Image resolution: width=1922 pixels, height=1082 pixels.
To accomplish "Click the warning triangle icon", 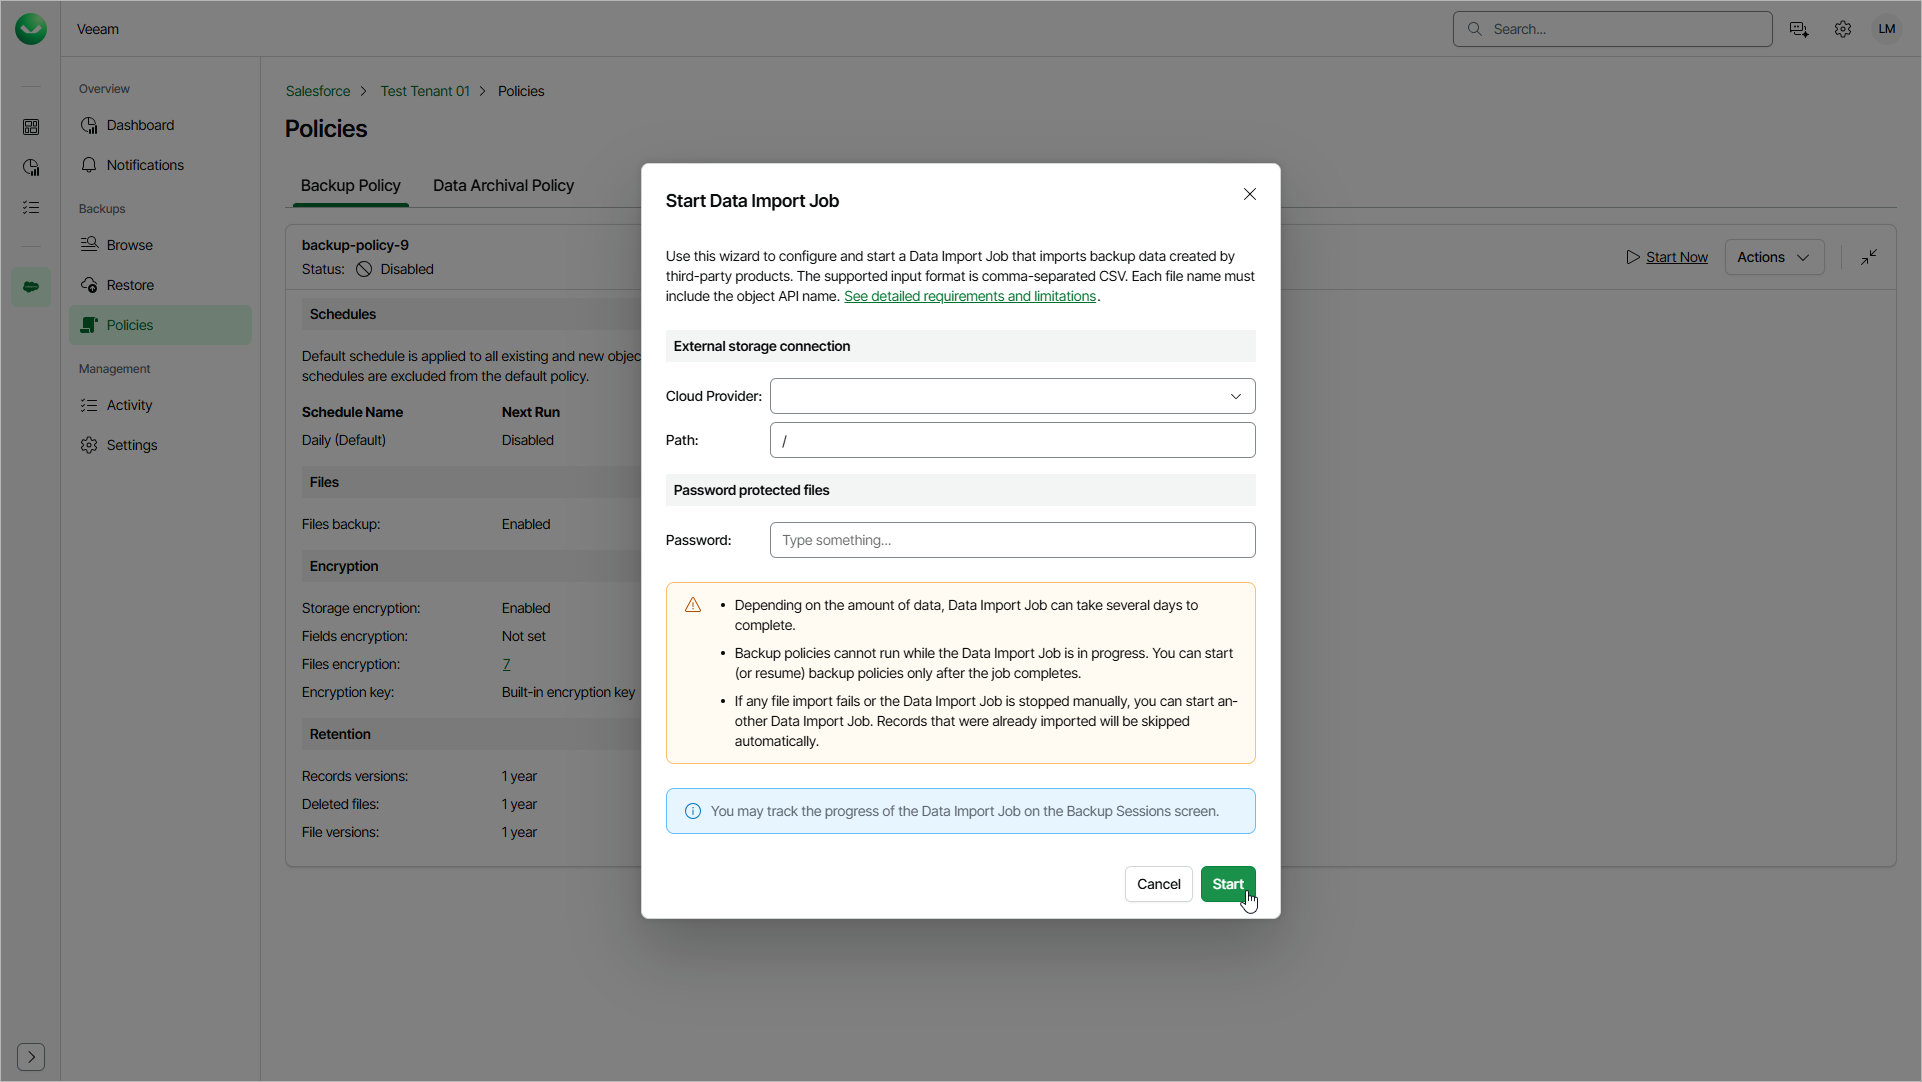I will point(693,605).
